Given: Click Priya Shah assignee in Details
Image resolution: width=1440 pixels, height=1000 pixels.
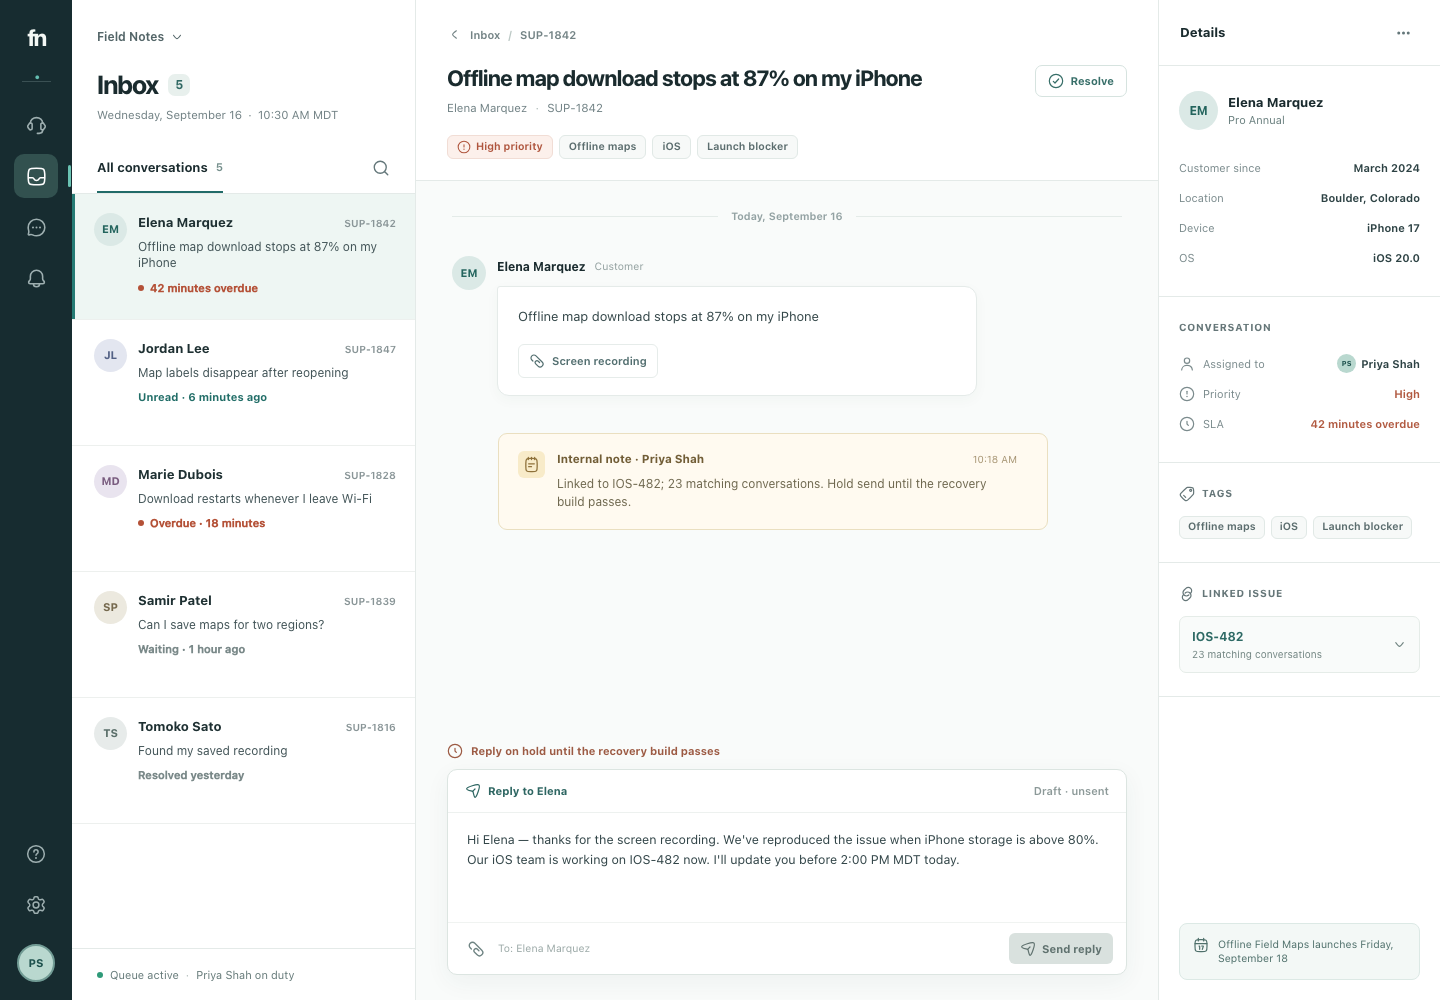Looking at the screenshot, I should coord(1378,364).
